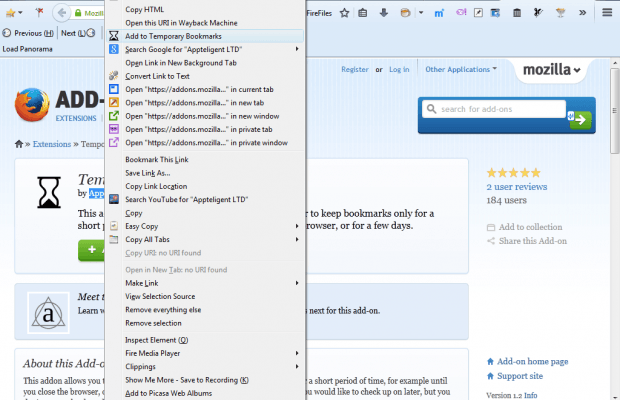Click the Extensions breadcrumb link
The image size is (620, 400).
click(x=52, y=144)
